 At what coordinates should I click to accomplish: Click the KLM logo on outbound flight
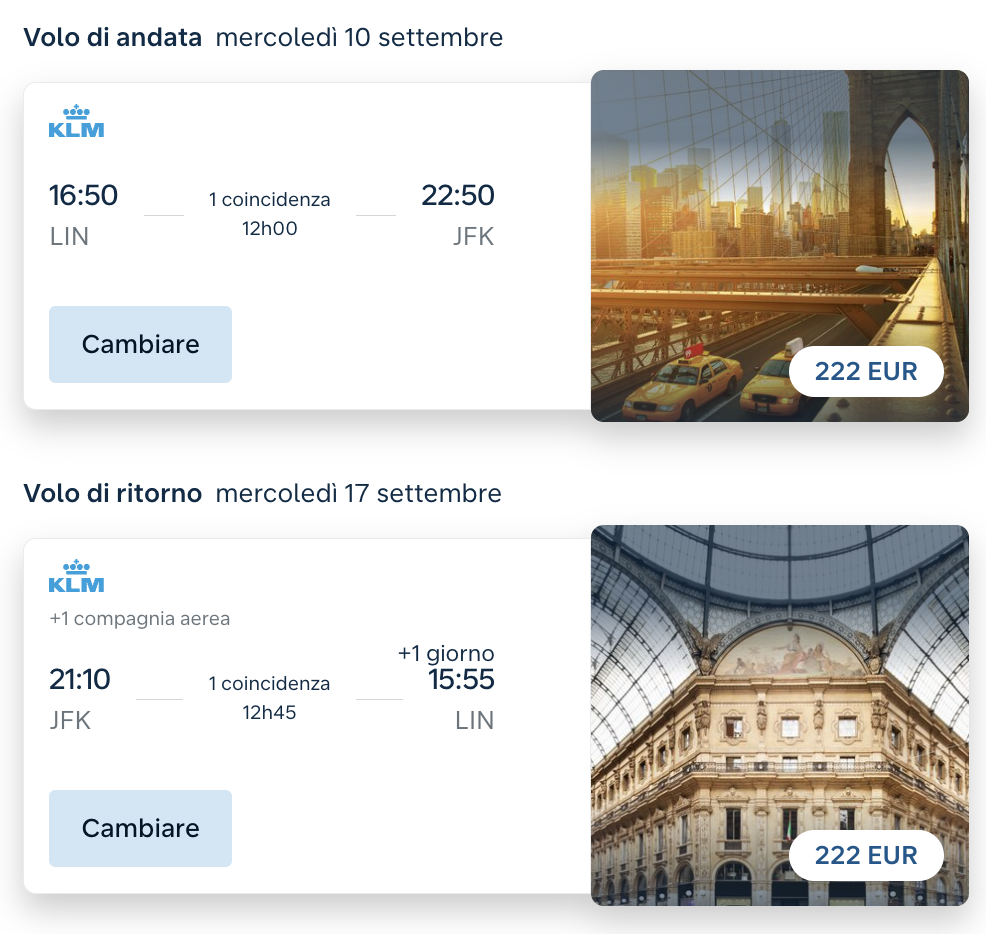coord(76,121)
